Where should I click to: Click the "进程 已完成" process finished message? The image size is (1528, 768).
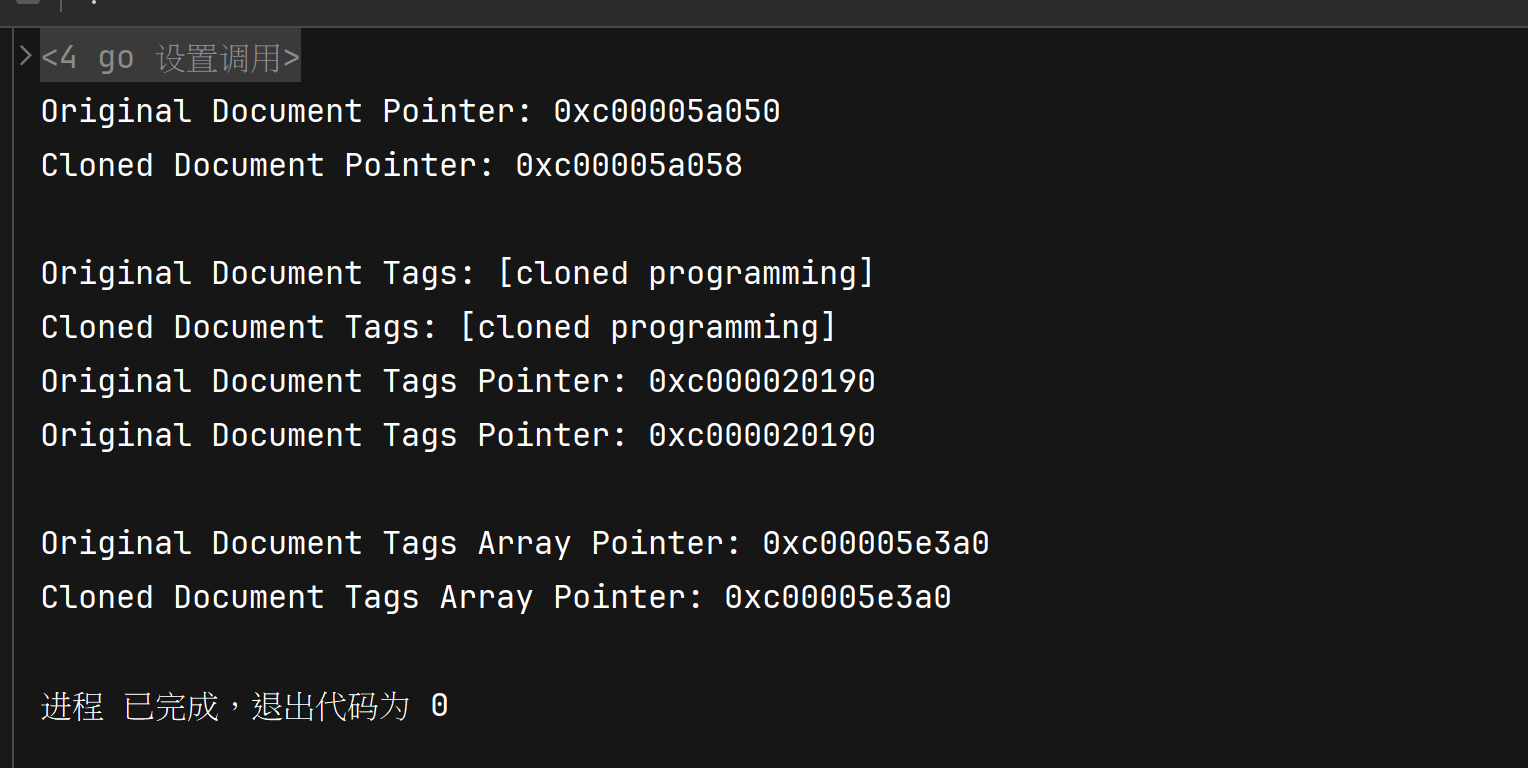pos(130,707)
